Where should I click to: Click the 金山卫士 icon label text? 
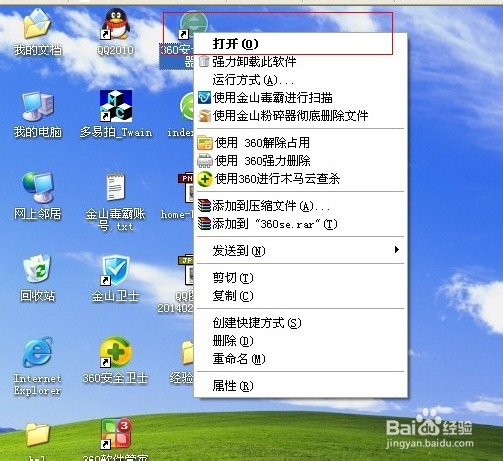(115, 296)
